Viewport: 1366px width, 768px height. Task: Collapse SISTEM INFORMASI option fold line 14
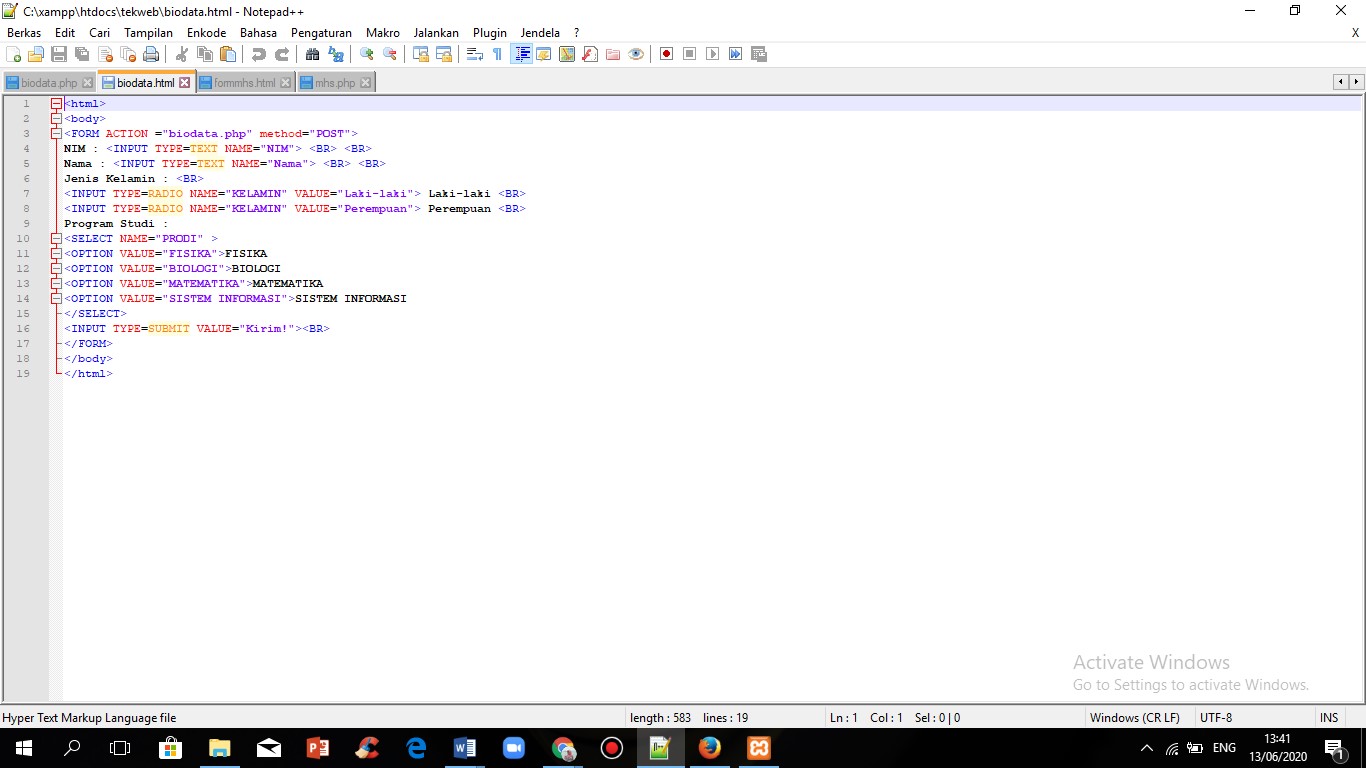click(56, 299)
